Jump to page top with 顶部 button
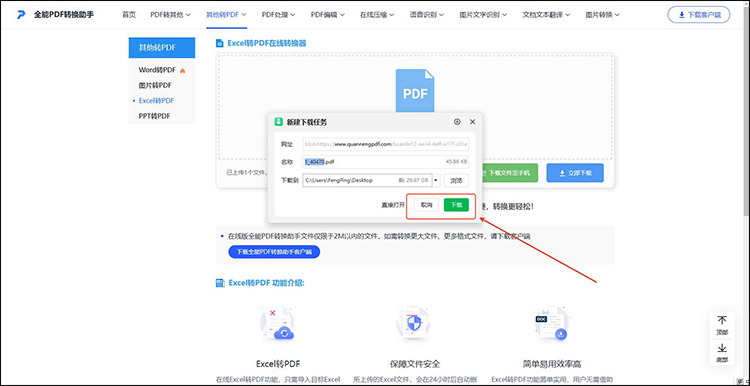Image resolution: width=750 pixels, height=386 pixels. pos(722,325)
